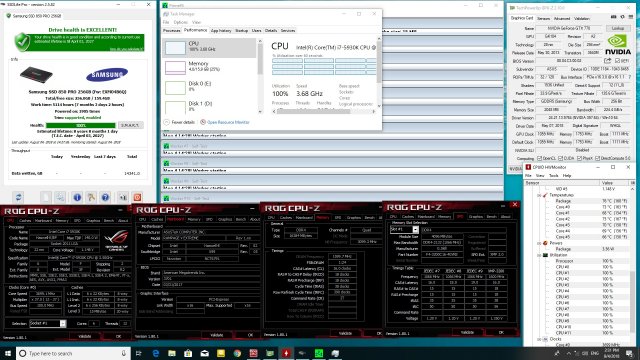Screen dimensions: 640x360
Task: Open File Explorer from taskbar
Action: 172,353
